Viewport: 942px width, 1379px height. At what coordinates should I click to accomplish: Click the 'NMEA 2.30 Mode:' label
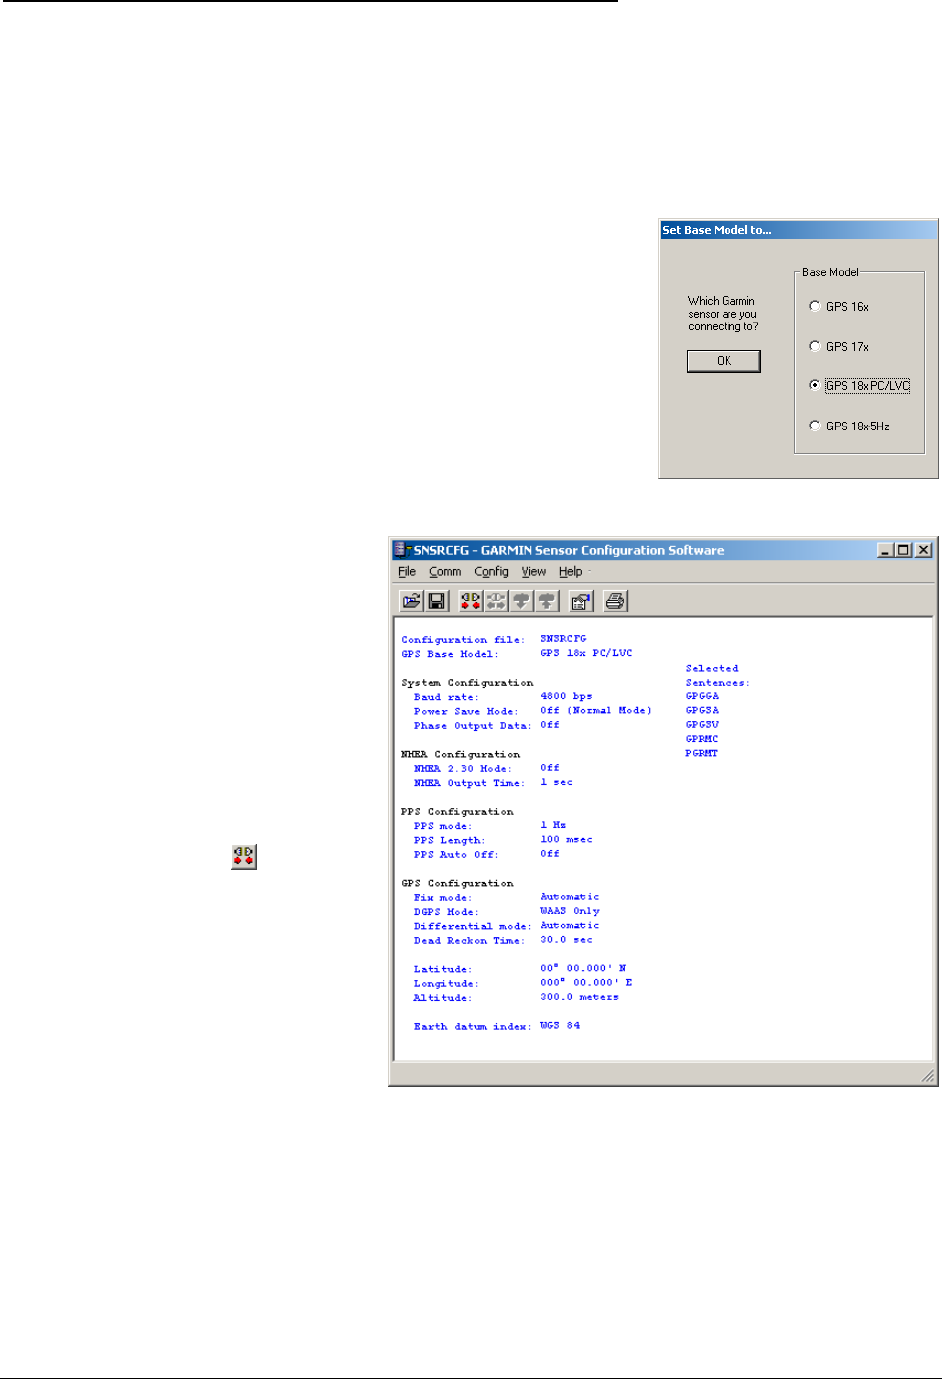point(462,769)
